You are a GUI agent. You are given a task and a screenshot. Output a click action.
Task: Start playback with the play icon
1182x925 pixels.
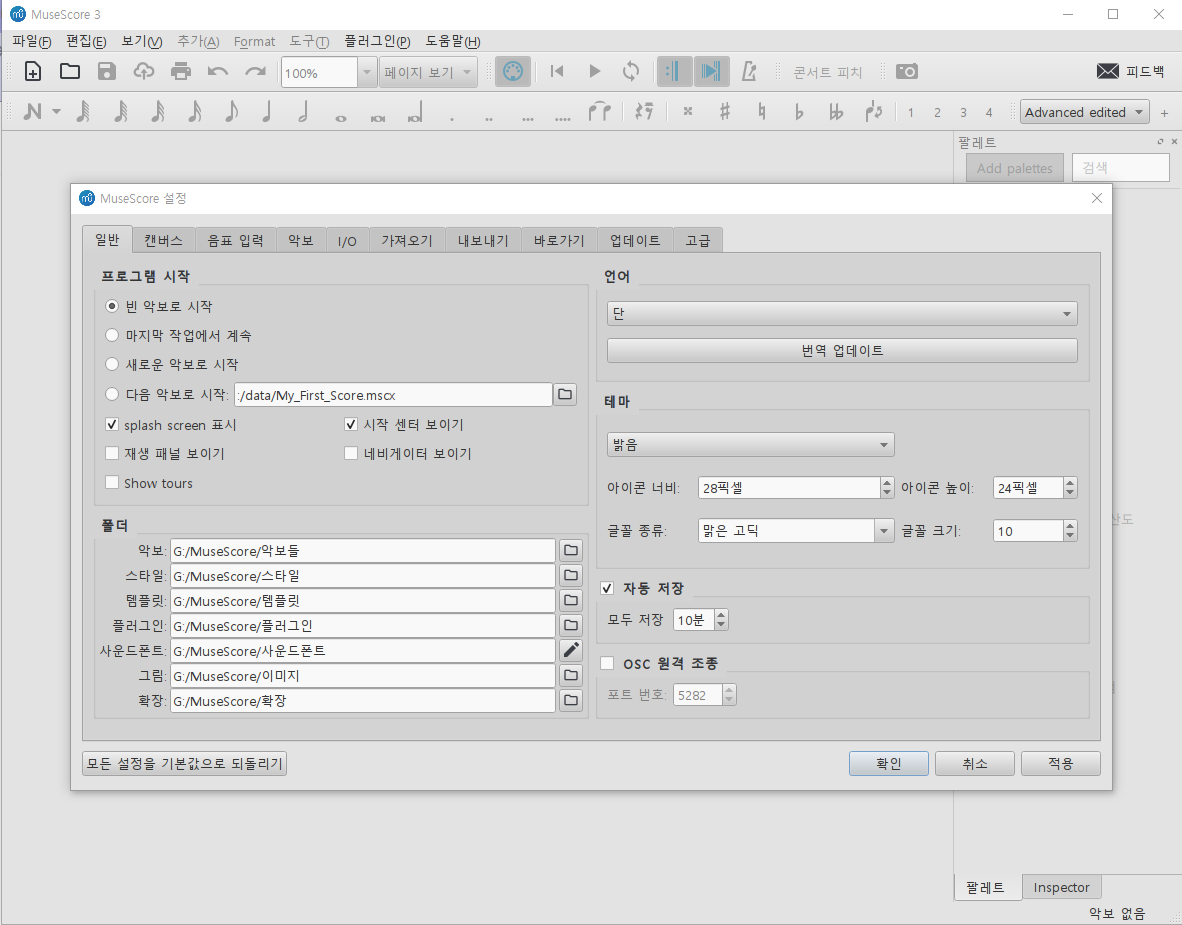[595, 72]
